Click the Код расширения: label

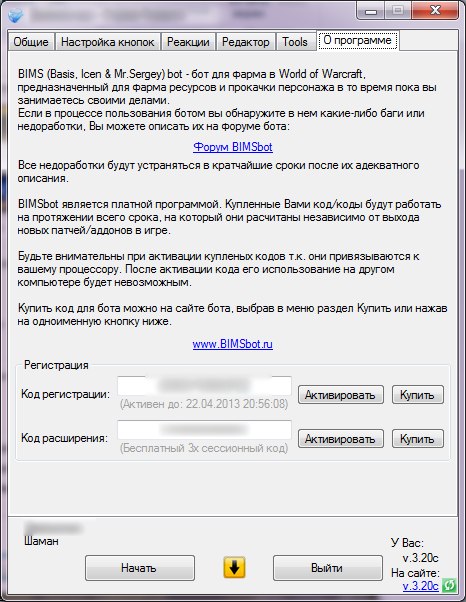click(x=64, y=438)
